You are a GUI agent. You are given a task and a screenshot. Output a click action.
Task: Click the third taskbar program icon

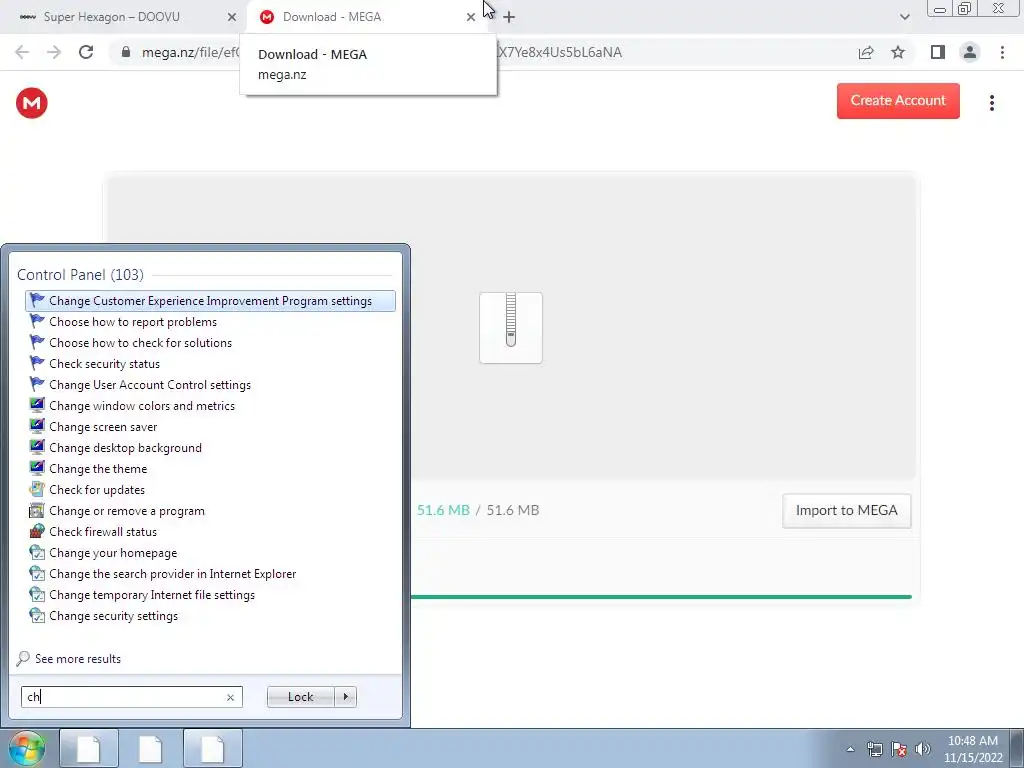tap(212, 748)
